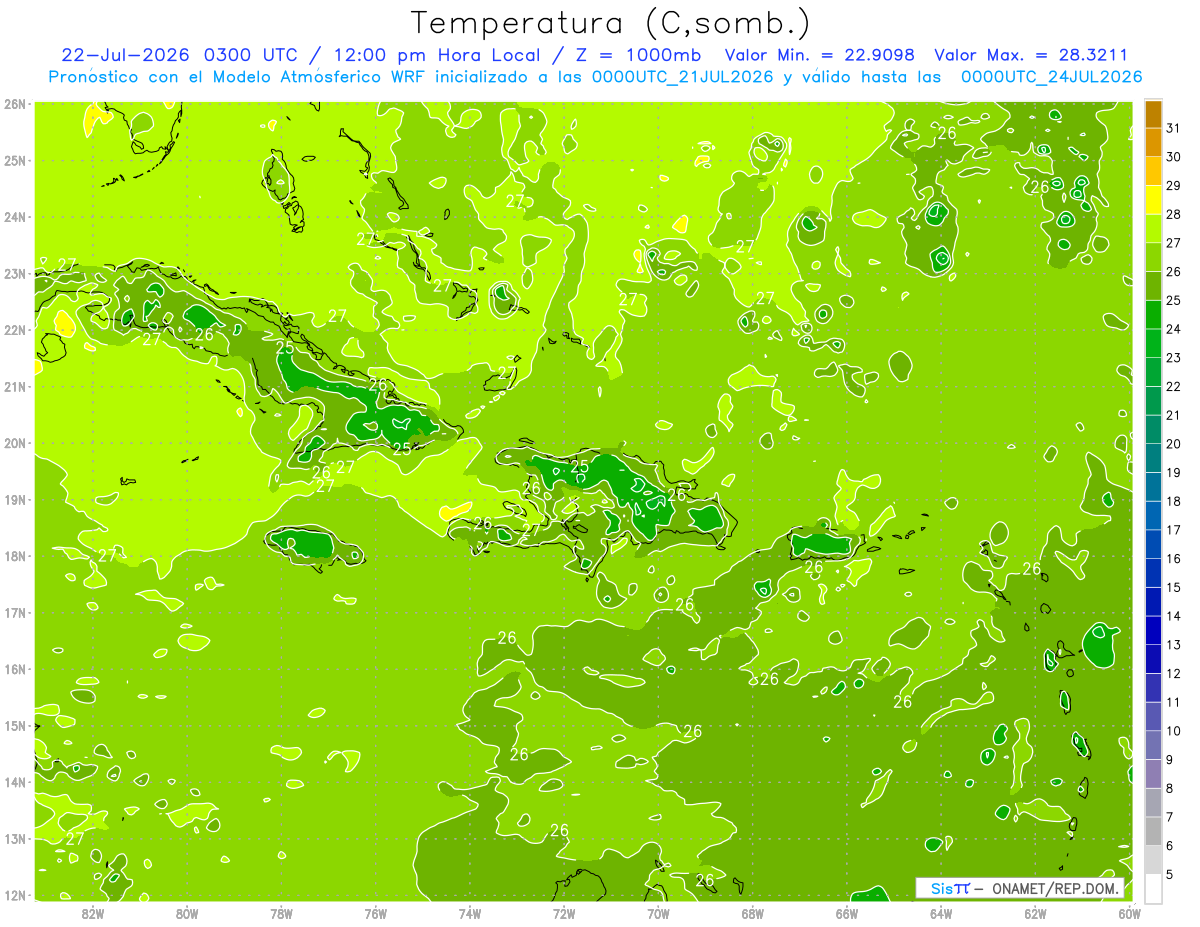Click the 20N latitude axis label
The image size is (1200, 927).
(x=15, y=443)
